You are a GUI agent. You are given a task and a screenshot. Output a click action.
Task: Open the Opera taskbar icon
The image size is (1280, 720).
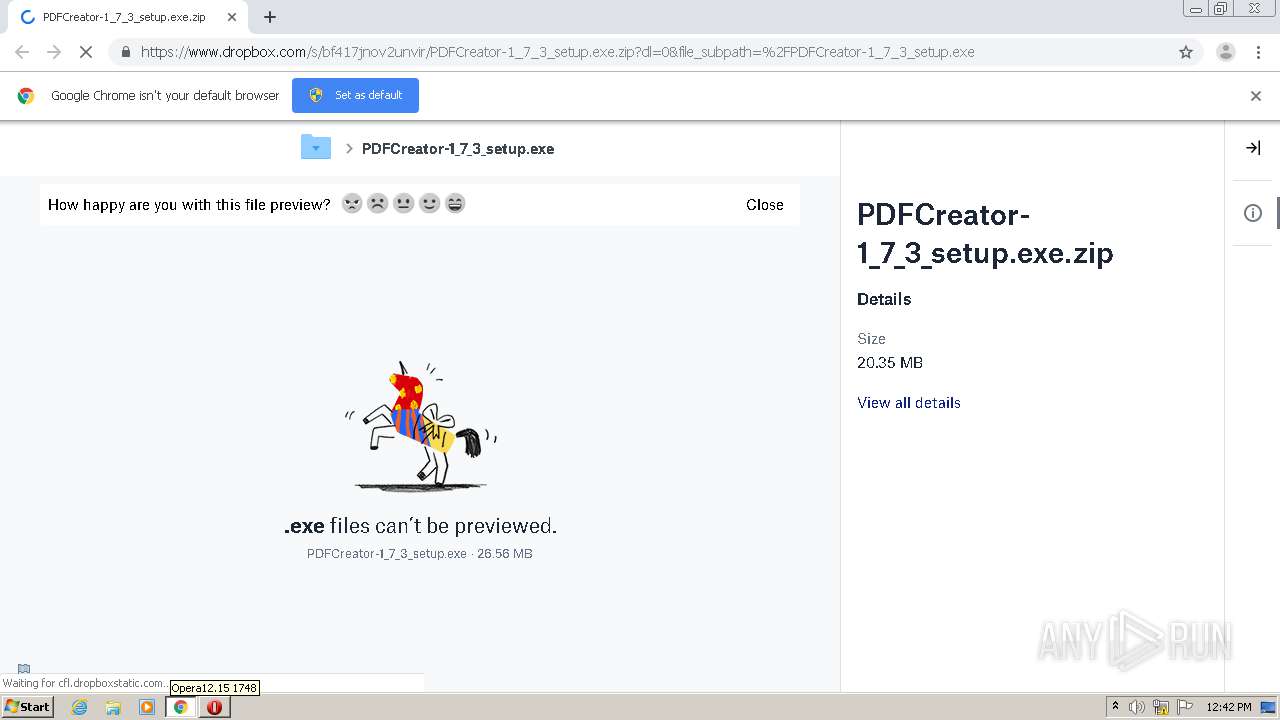[x=214, y=707]
